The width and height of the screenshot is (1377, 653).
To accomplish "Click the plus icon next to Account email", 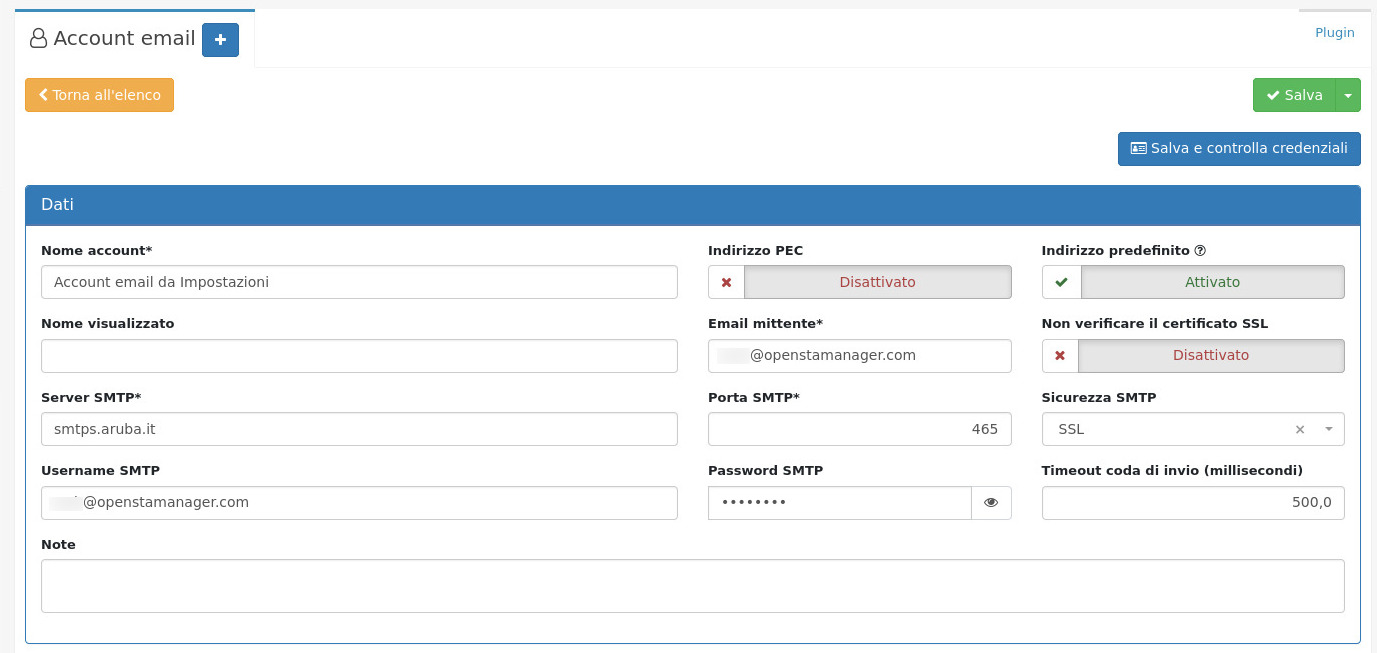I will click(x=220, y=40).
